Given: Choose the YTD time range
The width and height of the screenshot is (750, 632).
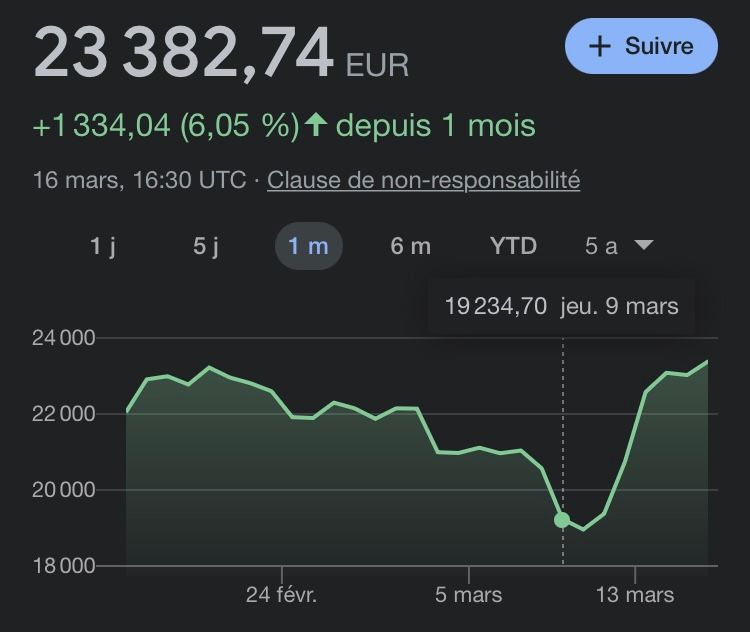Looking at the screenshot, I should coord(513,246).
